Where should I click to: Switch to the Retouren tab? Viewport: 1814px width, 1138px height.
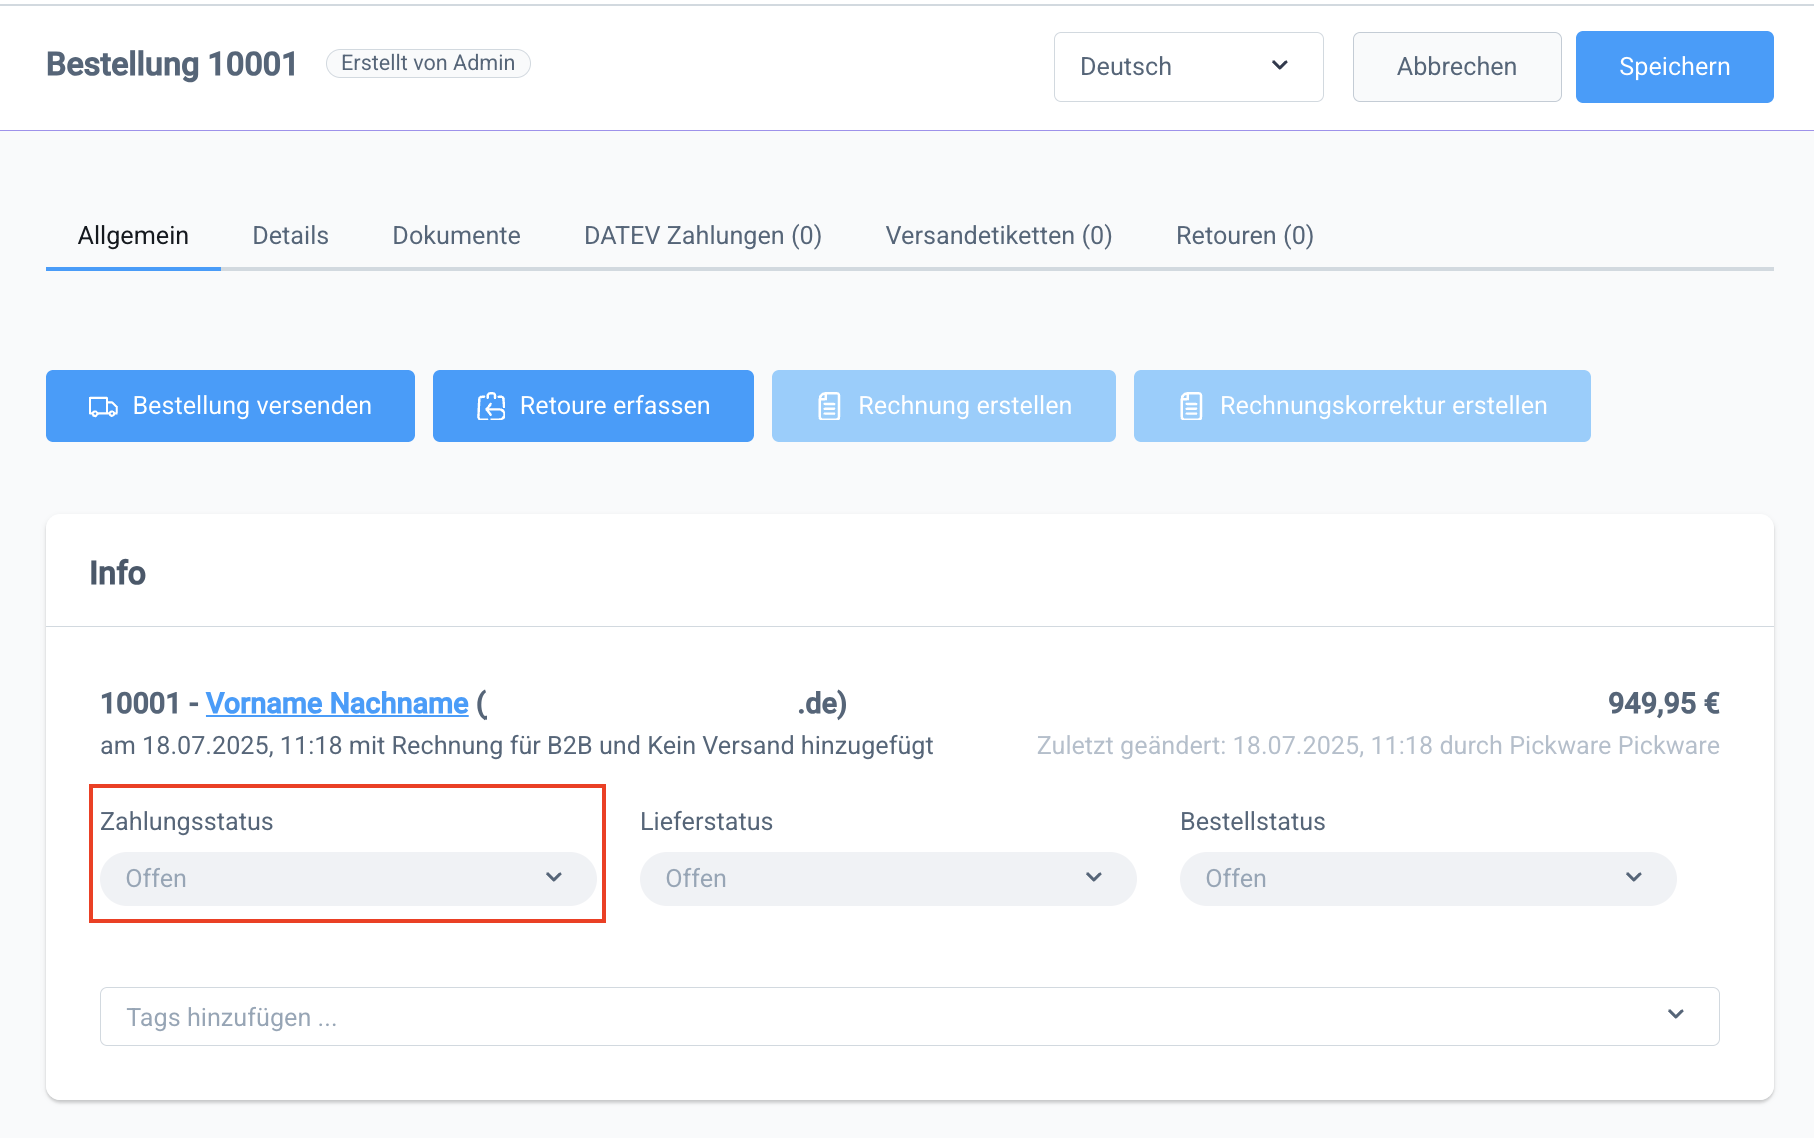1244,236
